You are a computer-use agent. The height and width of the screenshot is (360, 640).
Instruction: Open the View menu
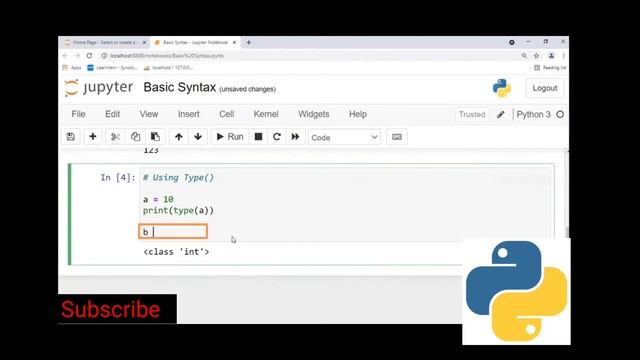tap(149, 114)
